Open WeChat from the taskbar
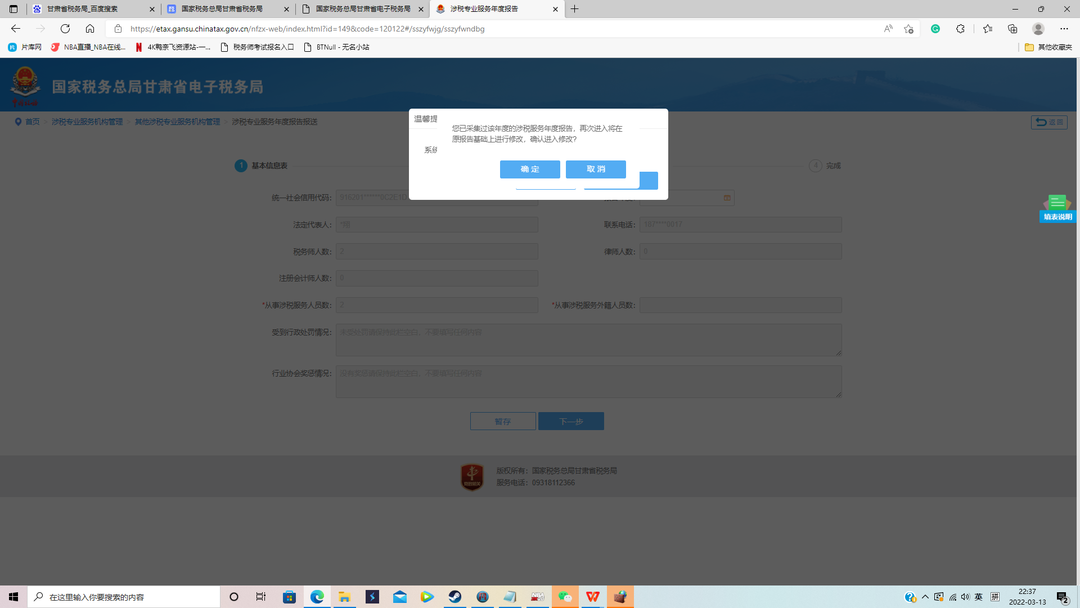1080x608 pixels. (x=565, y=597)
